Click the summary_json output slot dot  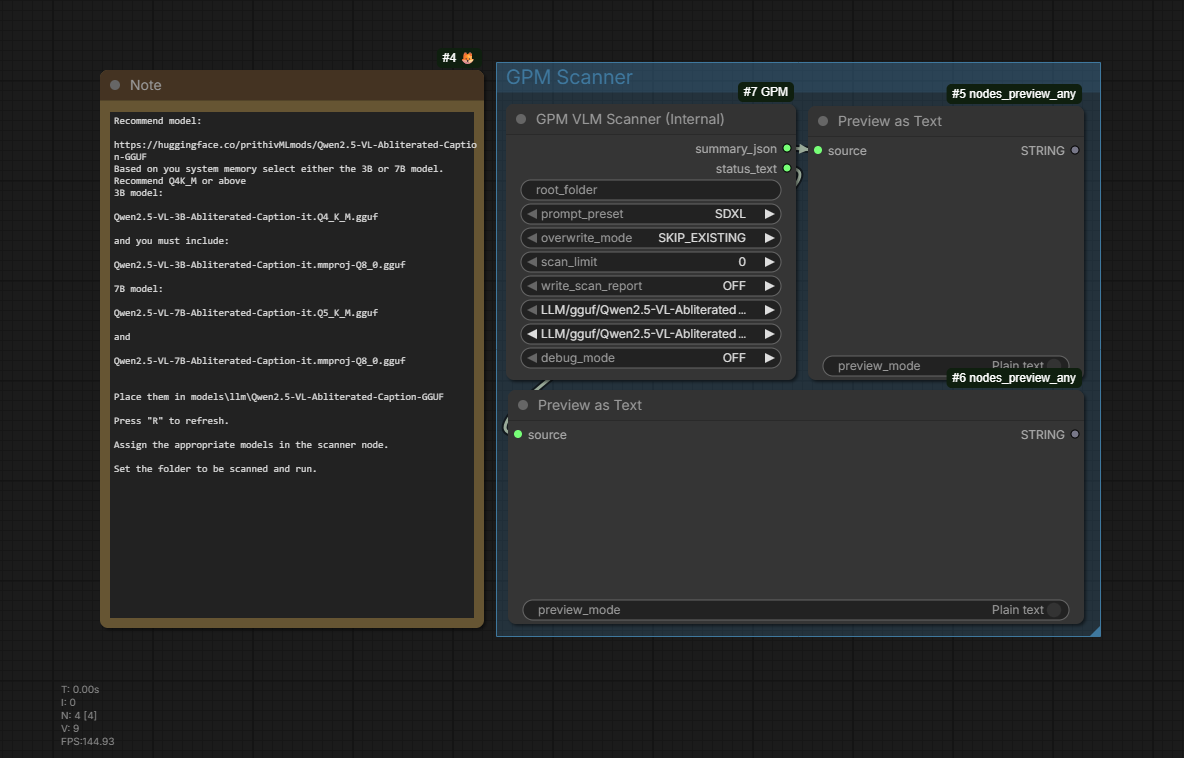(x=787, y=149)
